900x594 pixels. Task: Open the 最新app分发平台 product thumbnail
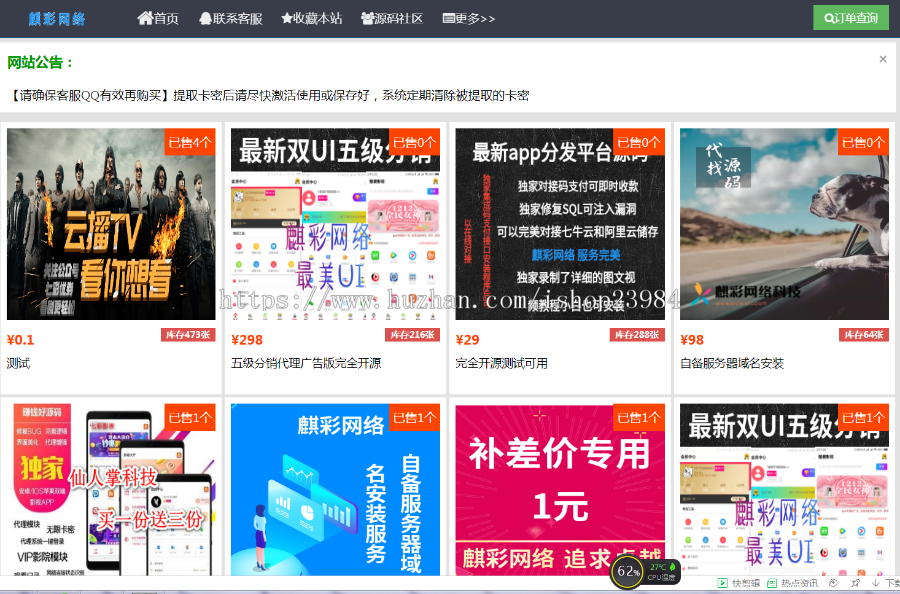560,224
